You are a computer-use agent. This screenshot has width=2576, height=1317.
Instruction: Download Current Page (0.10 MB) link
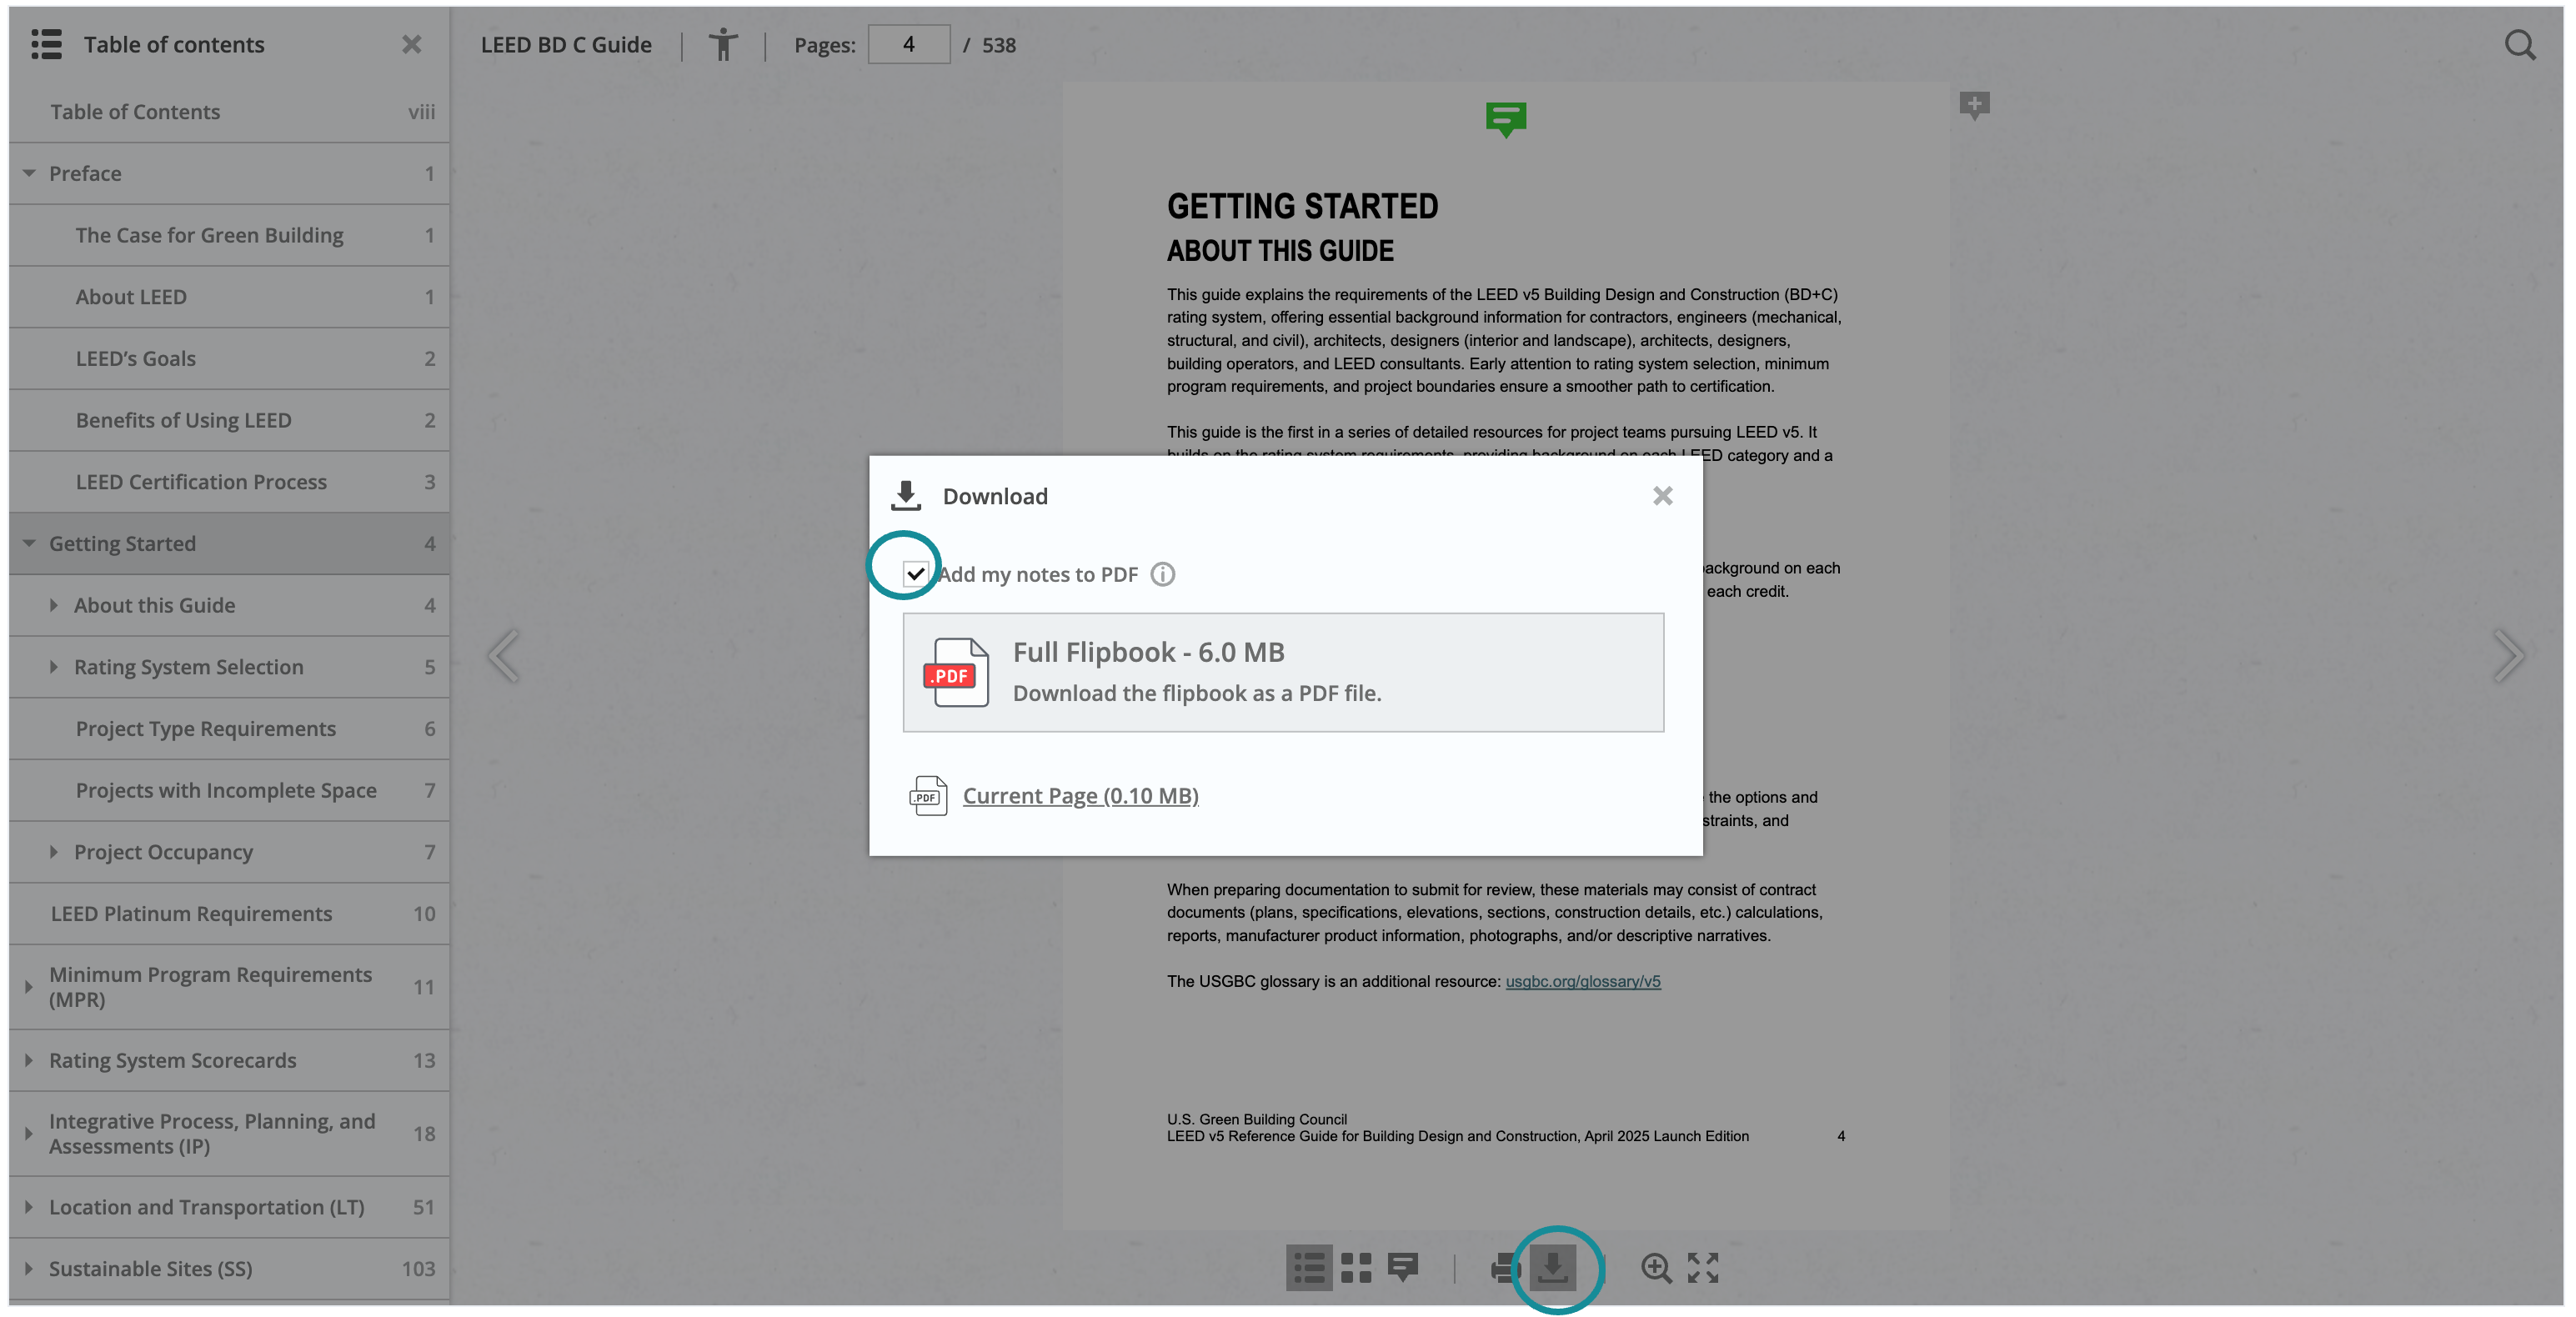pyautogui.click(x=1080, y=796)
